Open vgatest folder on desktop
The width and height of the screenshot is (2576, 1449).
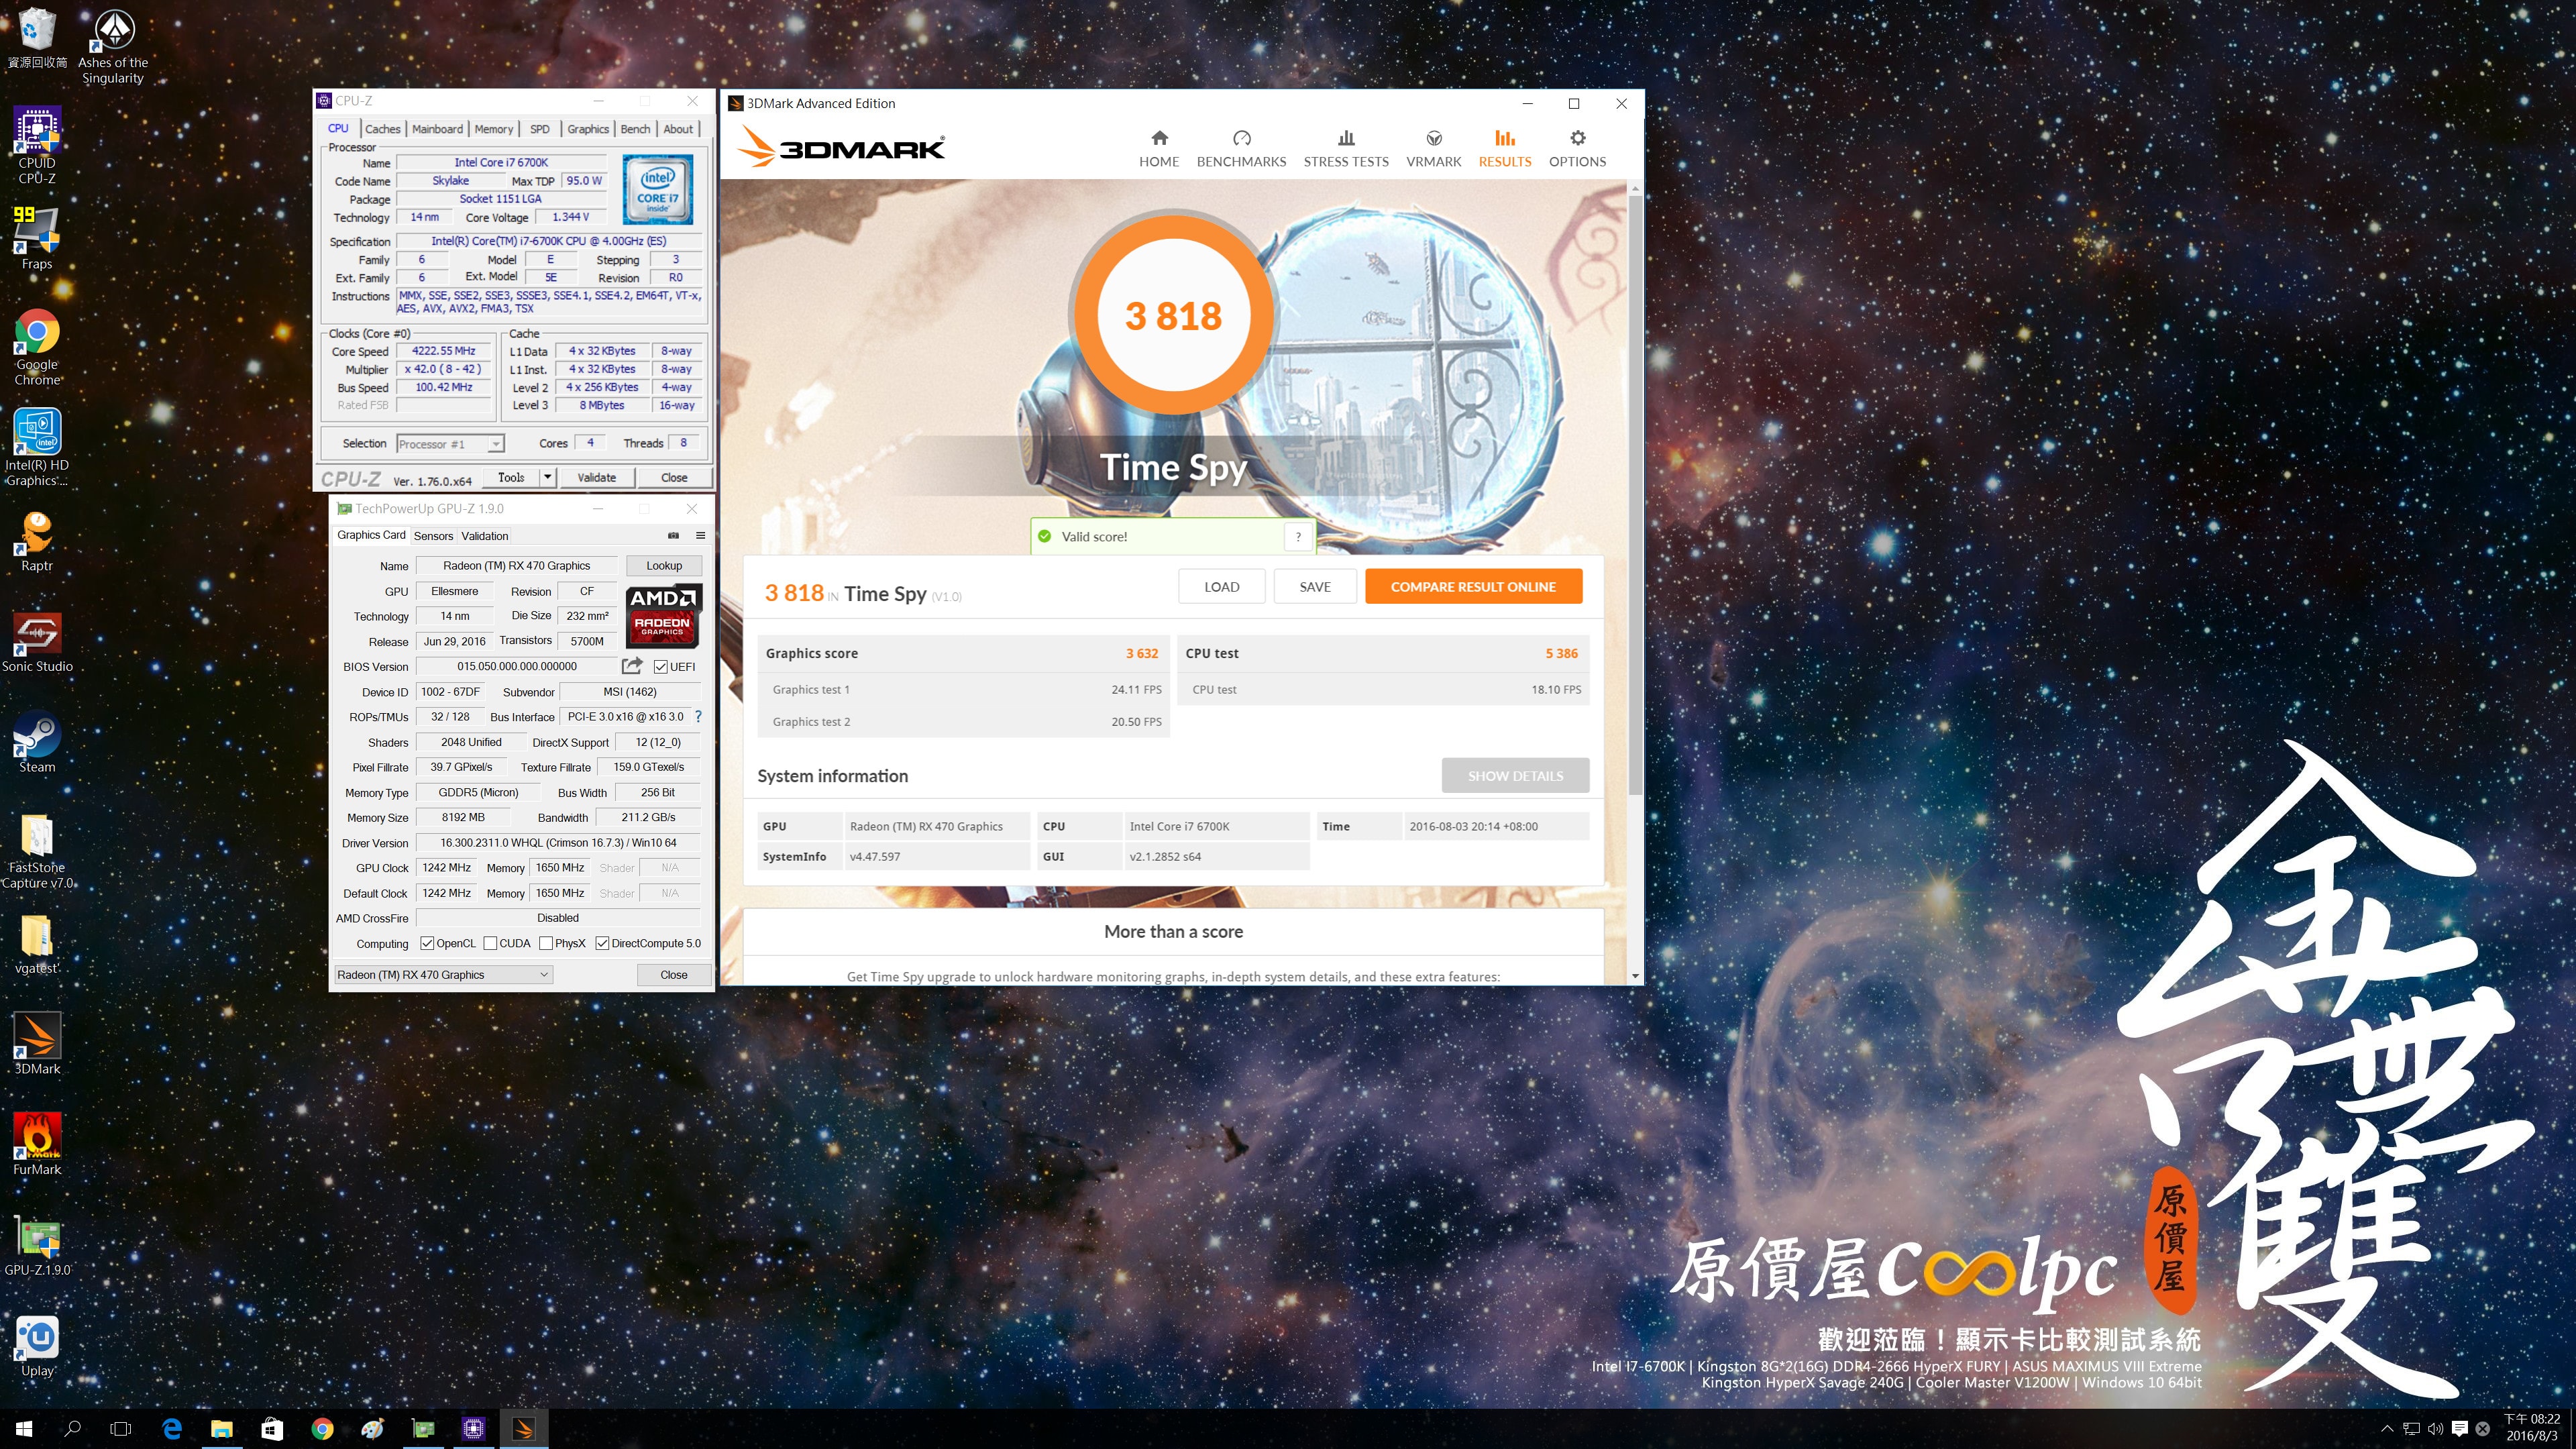(37, 944)
